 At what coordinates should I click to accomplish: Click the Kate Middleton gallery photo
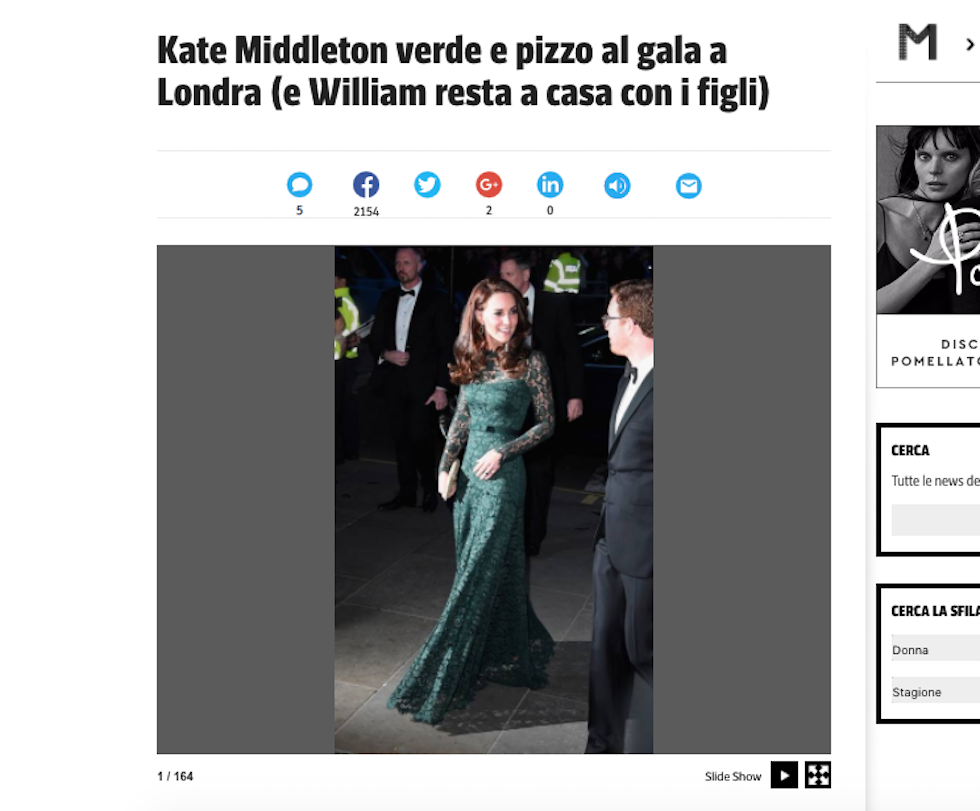point(494,499)
